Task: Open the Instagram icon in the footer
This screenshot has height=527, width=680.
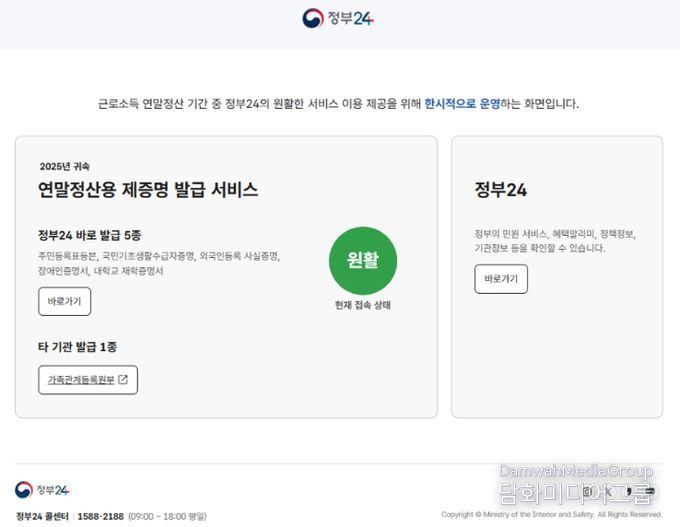Action: point(587,491)
